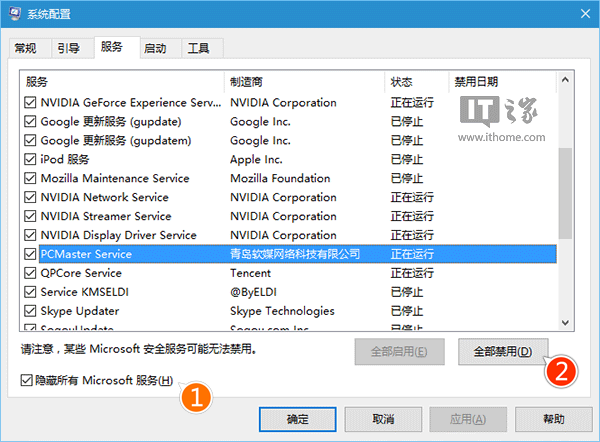Sort by 制造商 column header
The image size is (600, 442).
304,81
